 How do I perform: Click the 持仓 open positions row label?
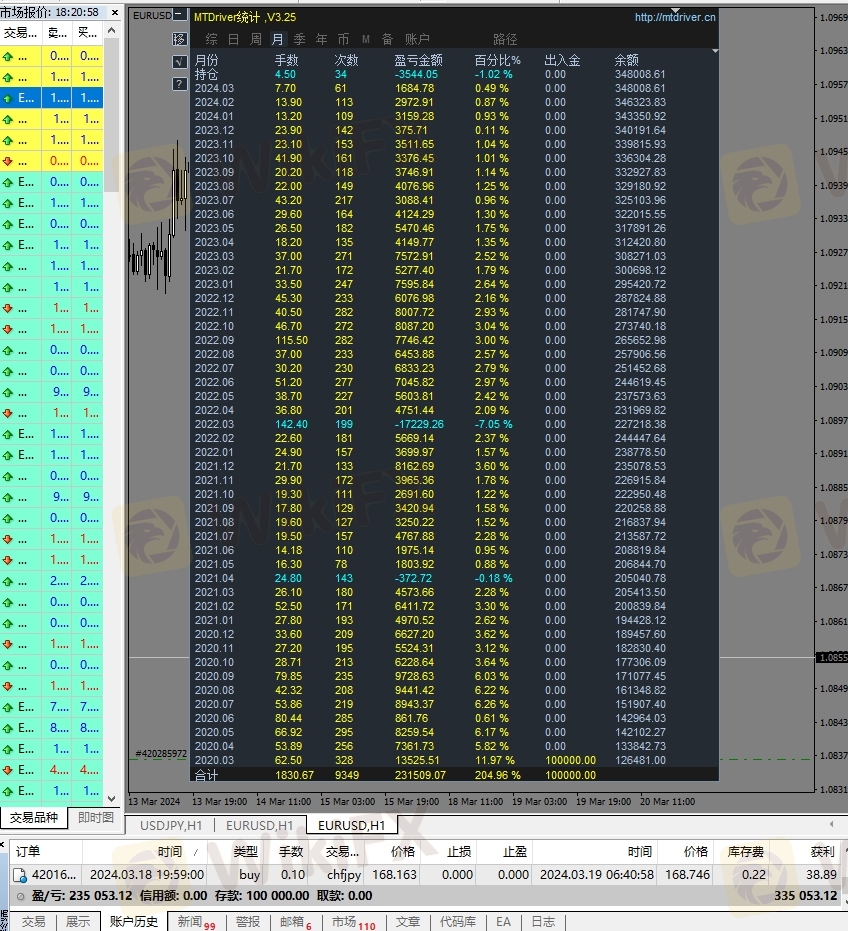pos(207,74)
